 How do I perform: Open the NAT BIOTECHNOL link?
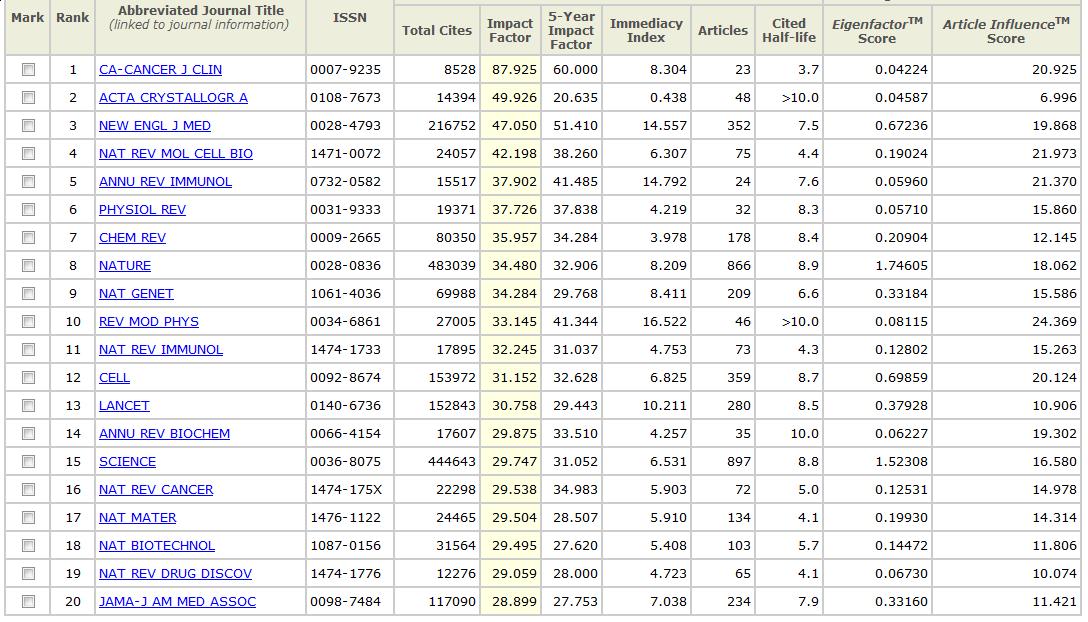[x=157, y=546]
